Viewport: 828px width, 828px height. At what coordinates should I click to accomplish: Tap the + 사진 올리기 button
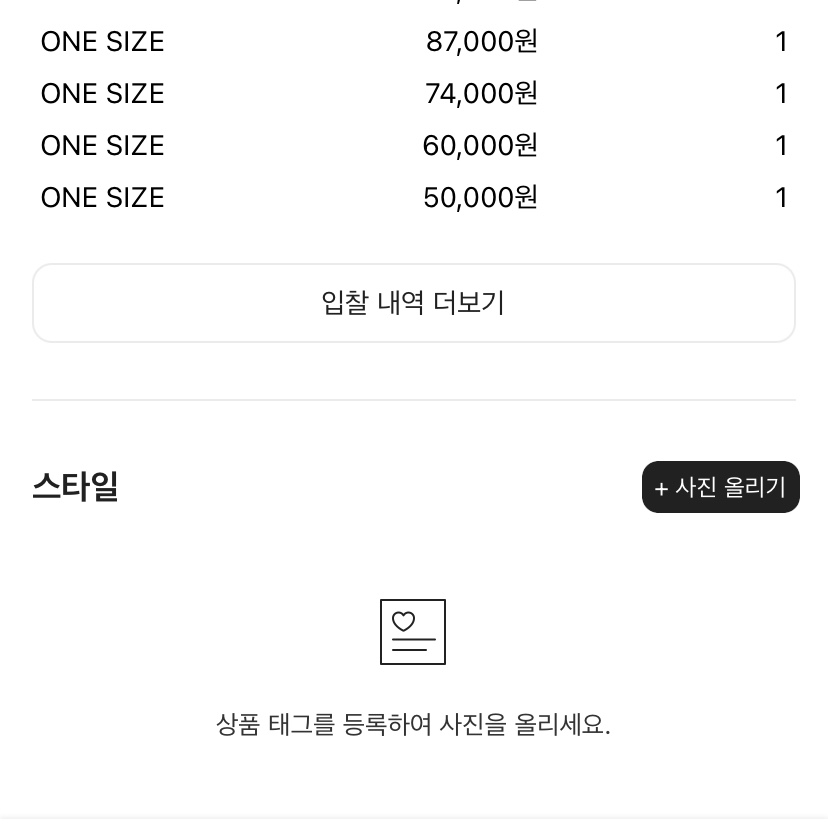coord(721,487)
